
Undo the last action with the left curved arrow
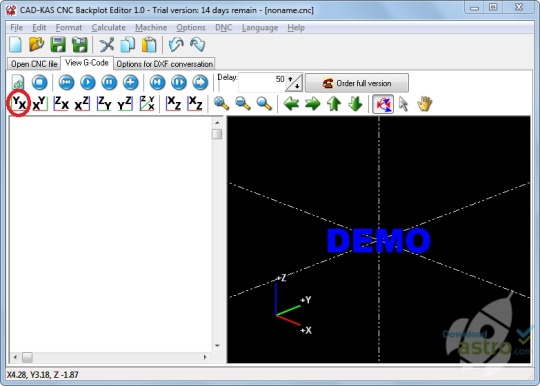pyautogui.click(x=176, y=45)
